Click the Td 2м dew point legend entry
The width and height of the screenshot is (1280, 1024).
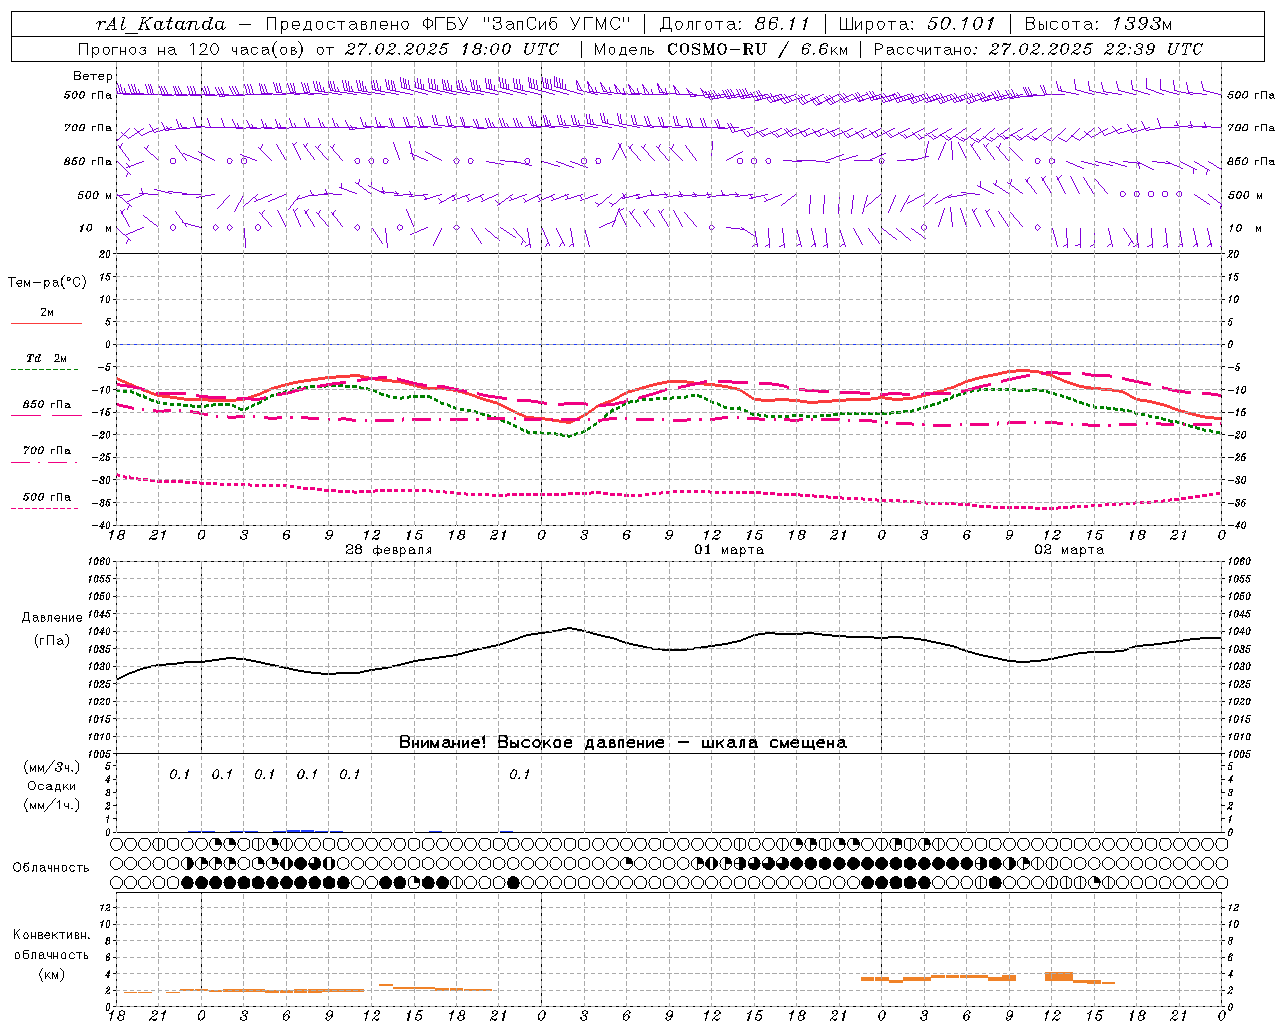(x=47, y=358)
